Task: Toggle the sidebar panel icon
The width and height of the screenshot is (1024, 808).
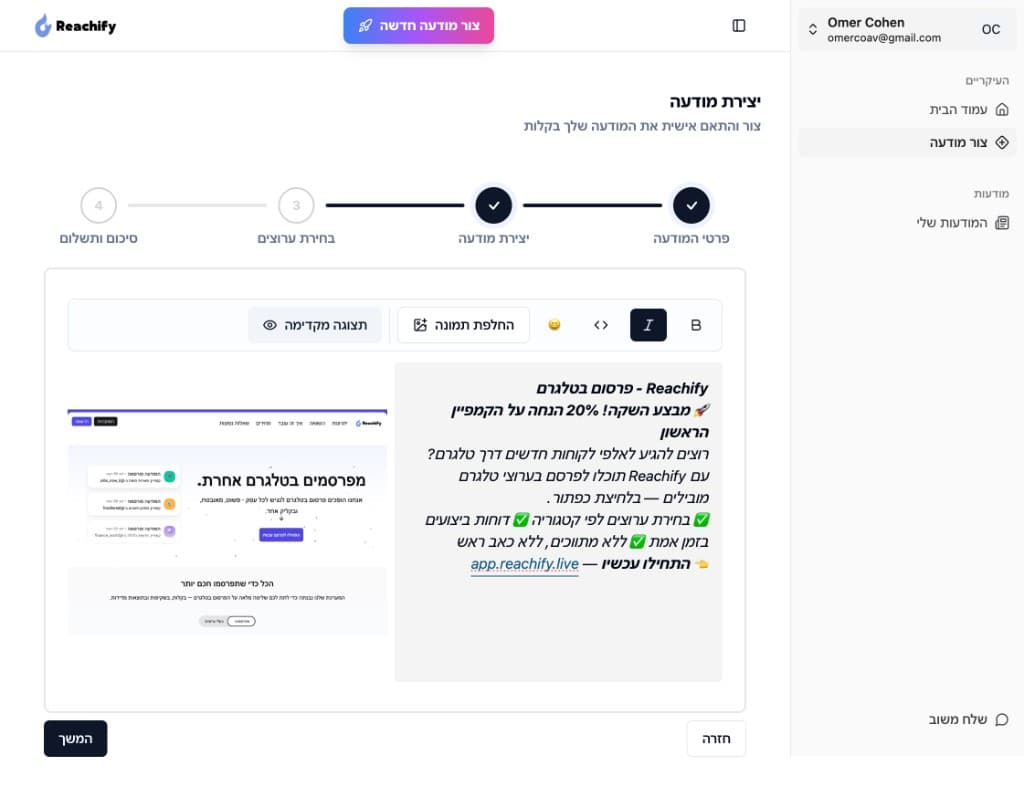Action: pos(739,25)
